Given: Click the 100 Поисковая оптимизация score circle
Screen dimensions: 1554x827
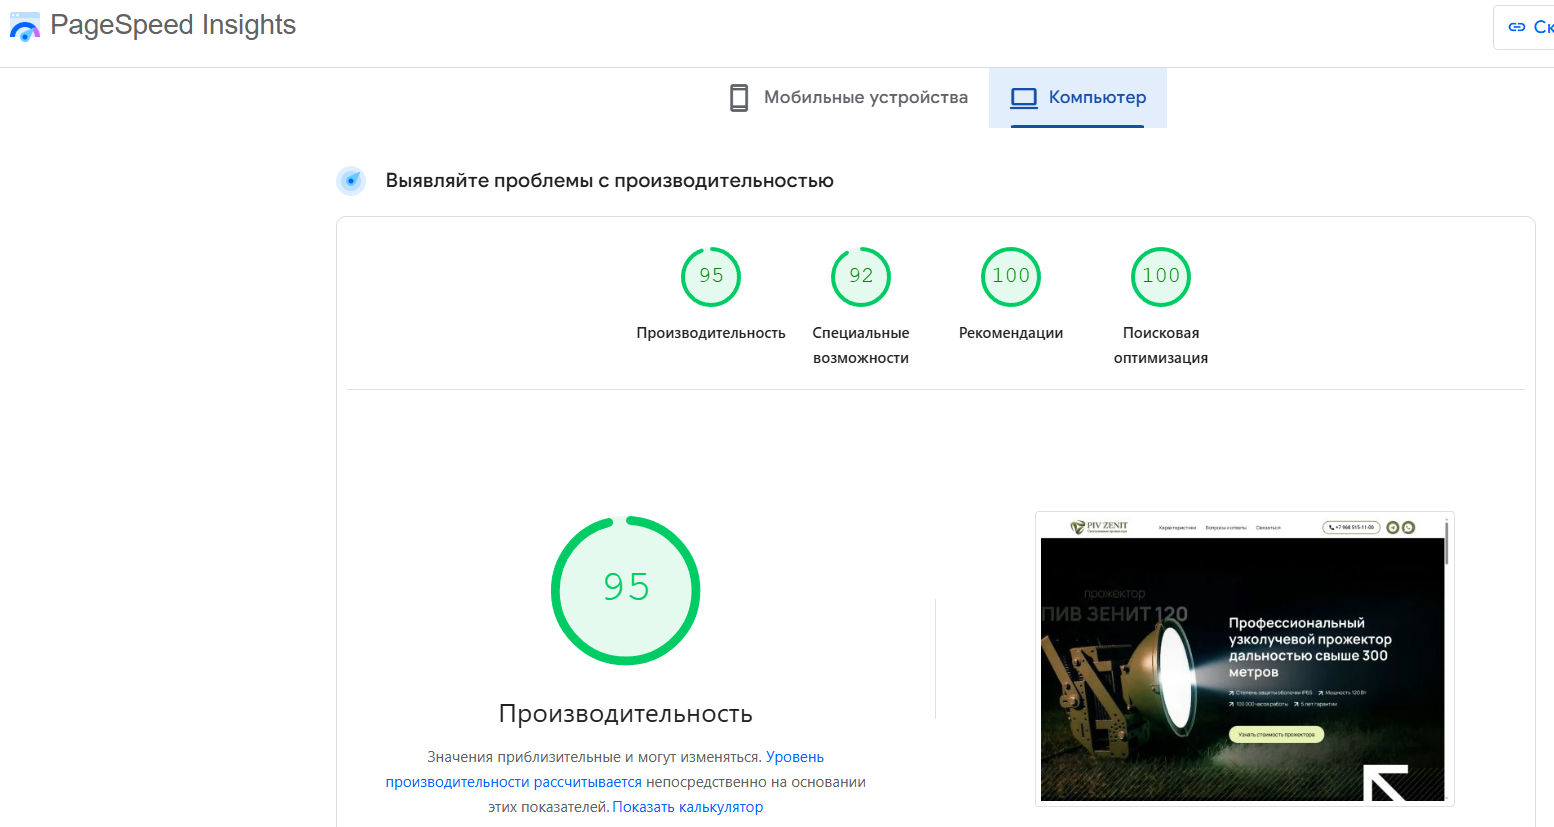Looking at the screenshot, I should pyautogui.click(x=1161, y=277).
